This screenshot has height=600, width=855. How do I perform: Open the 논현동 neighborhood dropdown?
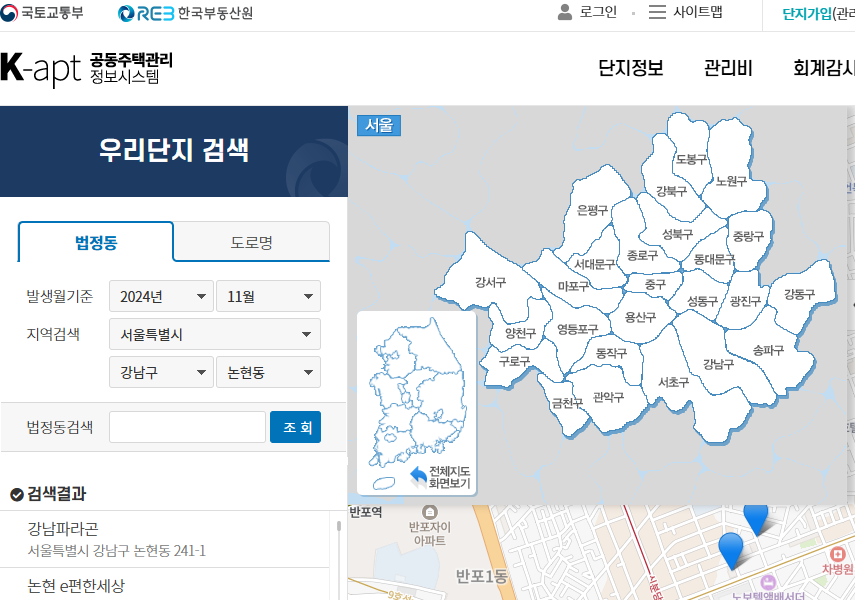(268, 371)
